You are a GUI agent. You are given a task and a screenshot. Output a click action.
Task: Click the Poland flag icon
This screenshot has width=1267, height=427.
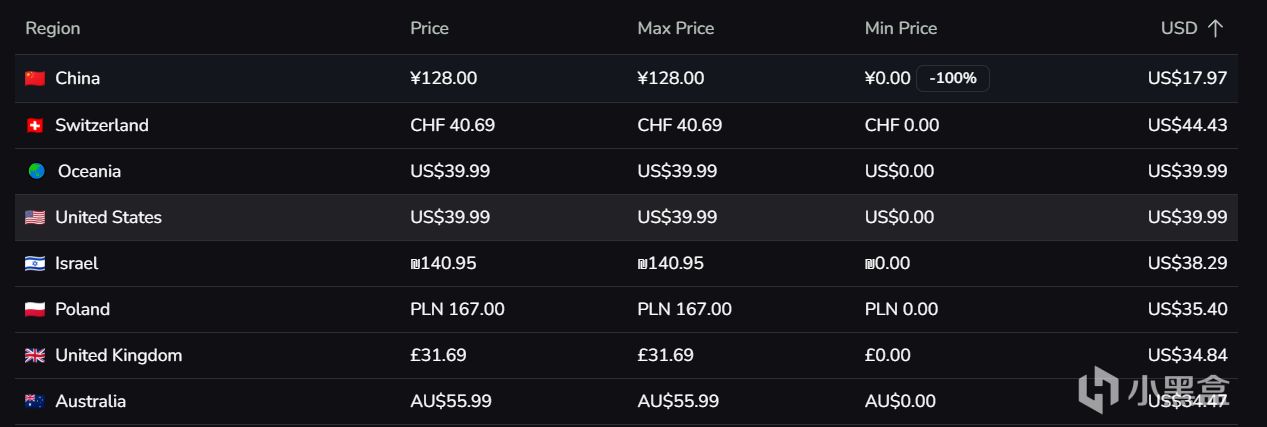pos(35,309)
